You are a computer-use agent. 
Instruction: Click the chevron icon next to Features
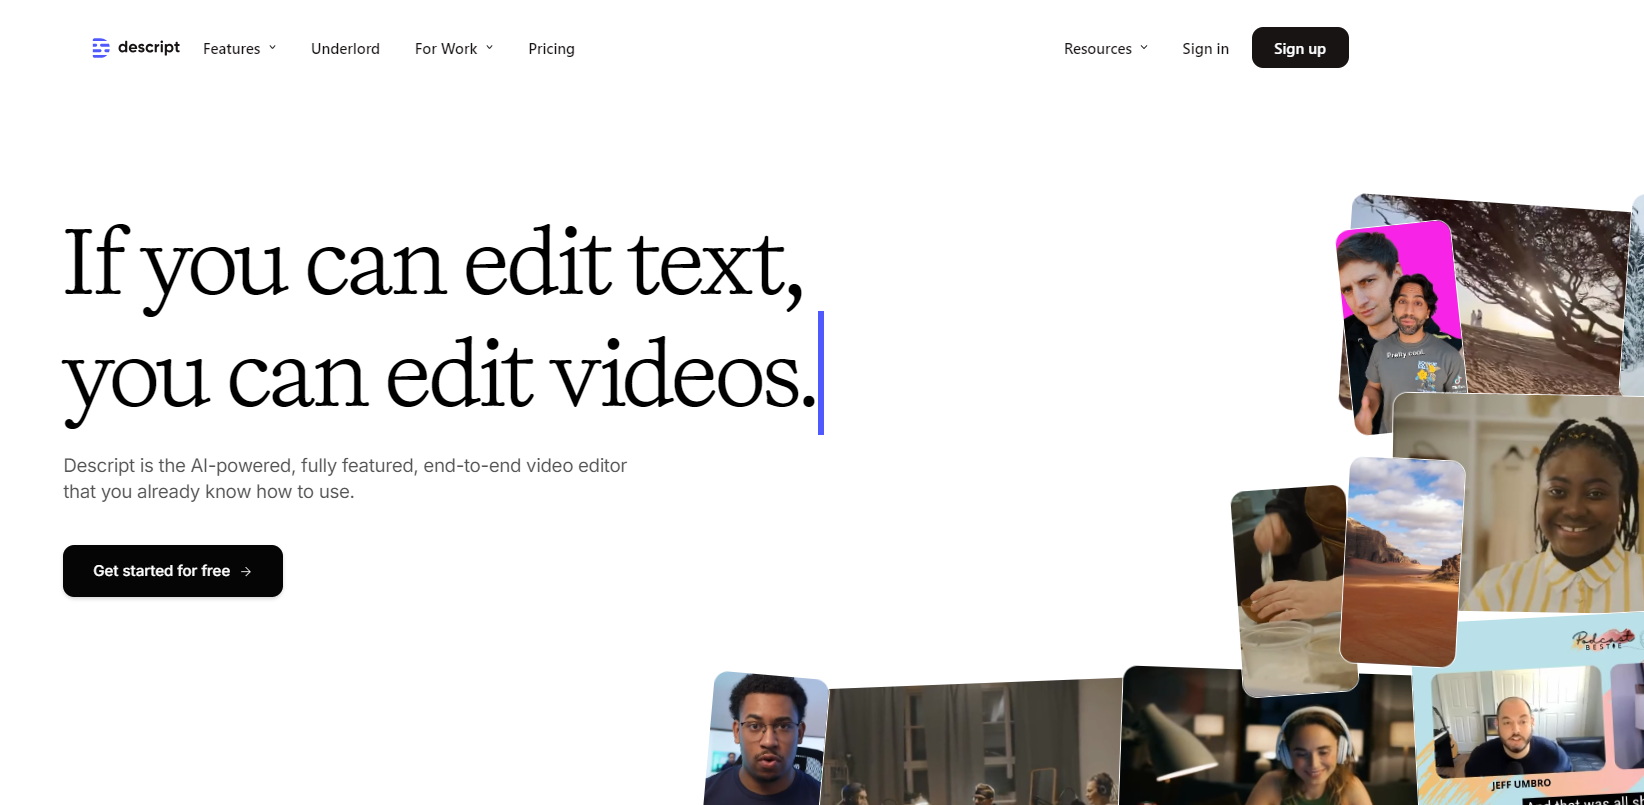click(272, 47)
